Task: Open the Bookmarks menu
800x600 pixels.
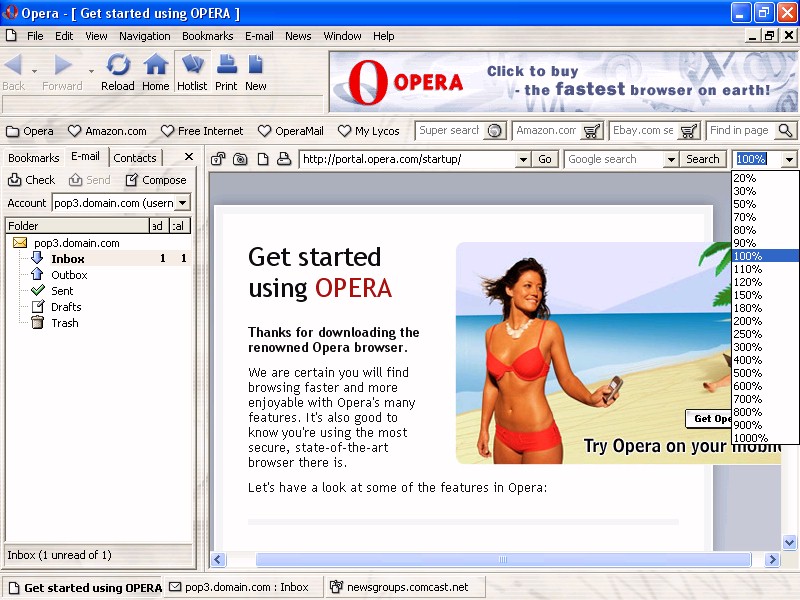Action: click(208, 36)
